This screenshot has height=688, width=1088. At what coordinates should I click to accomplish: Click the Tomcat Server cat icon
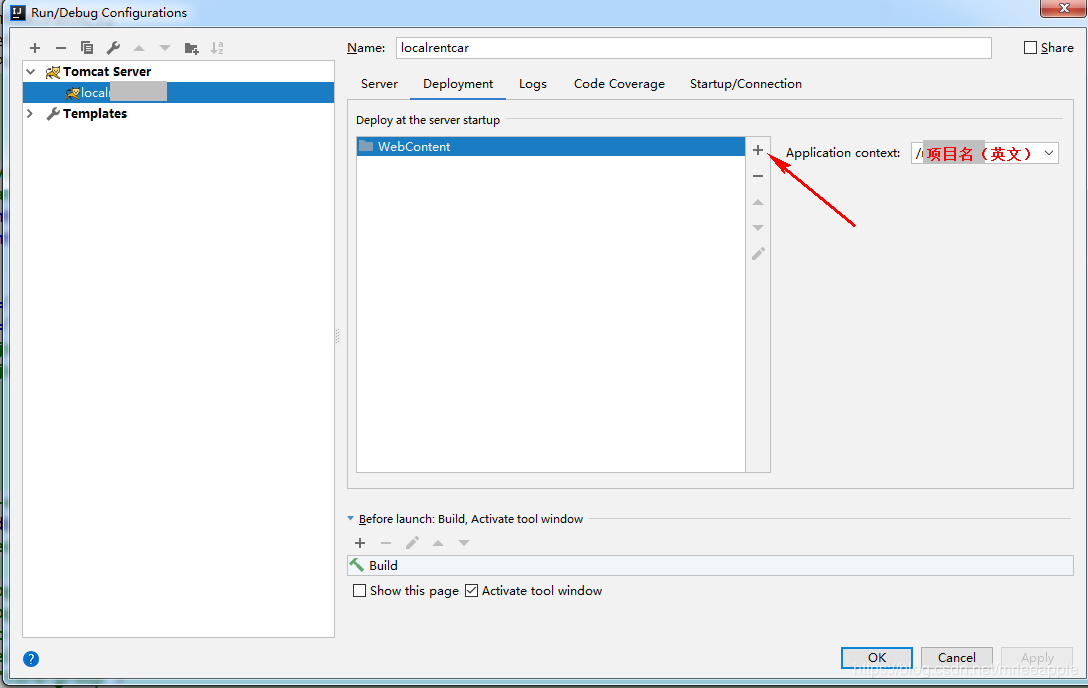(x=53, y=72)
